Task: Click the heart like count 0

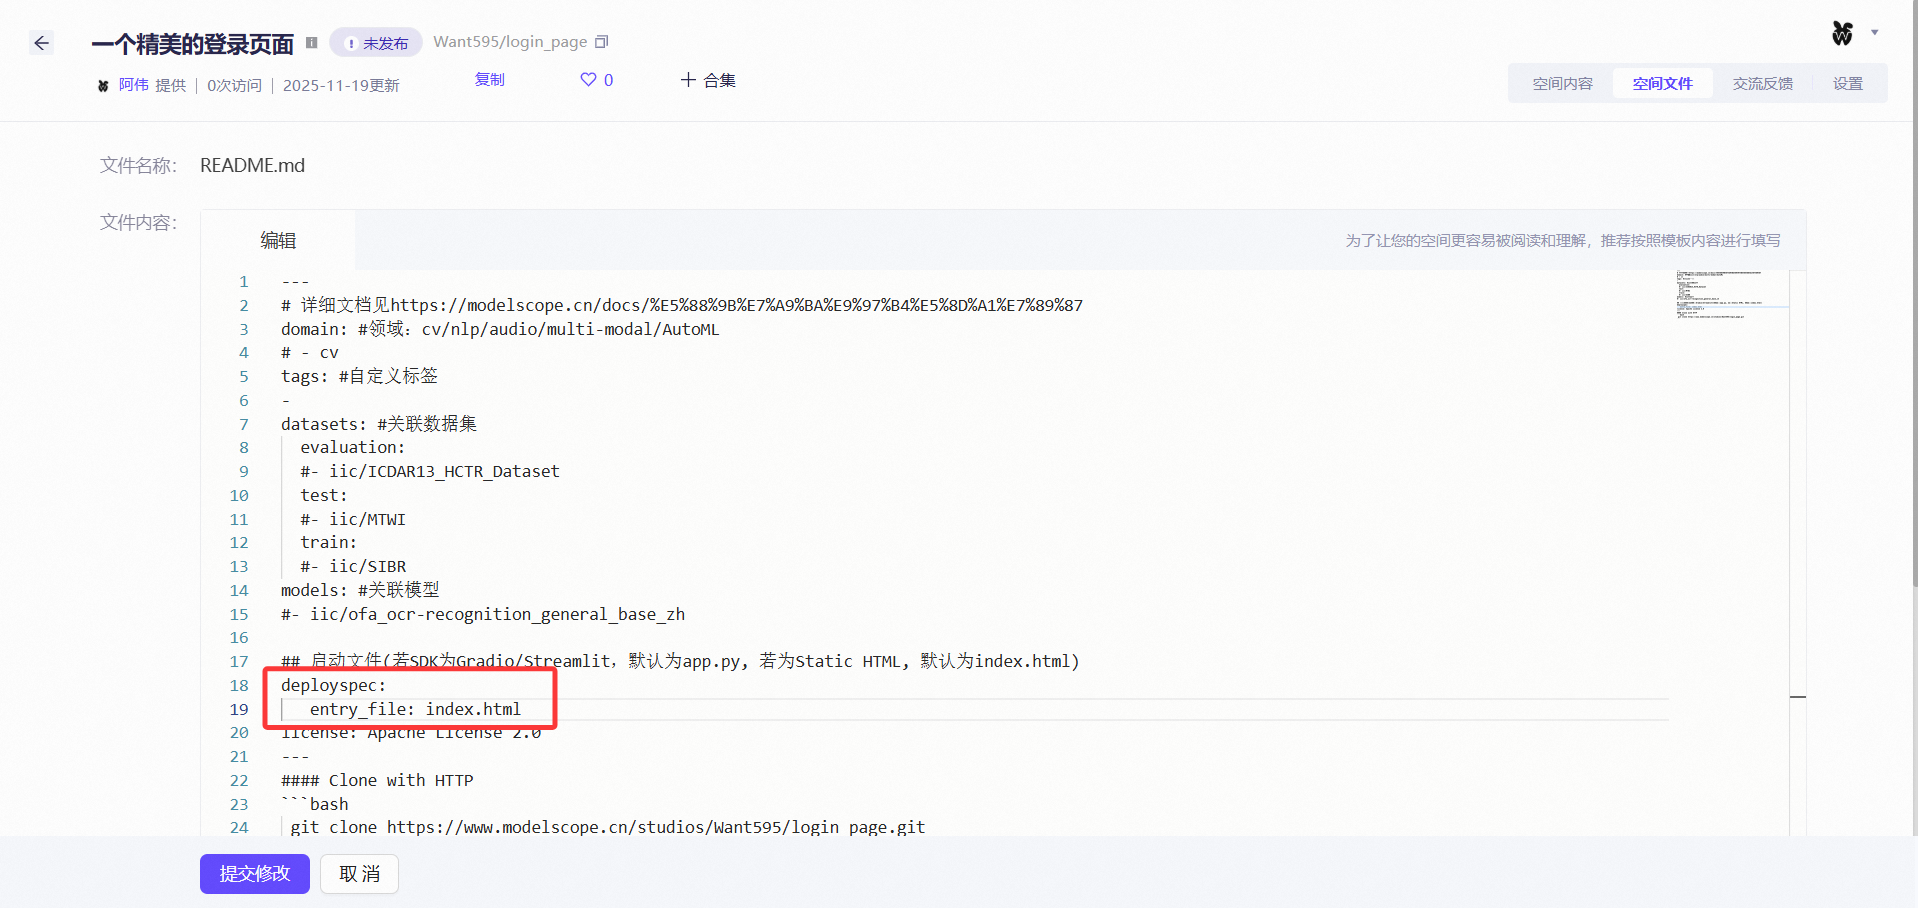Action: click(609, 80)
